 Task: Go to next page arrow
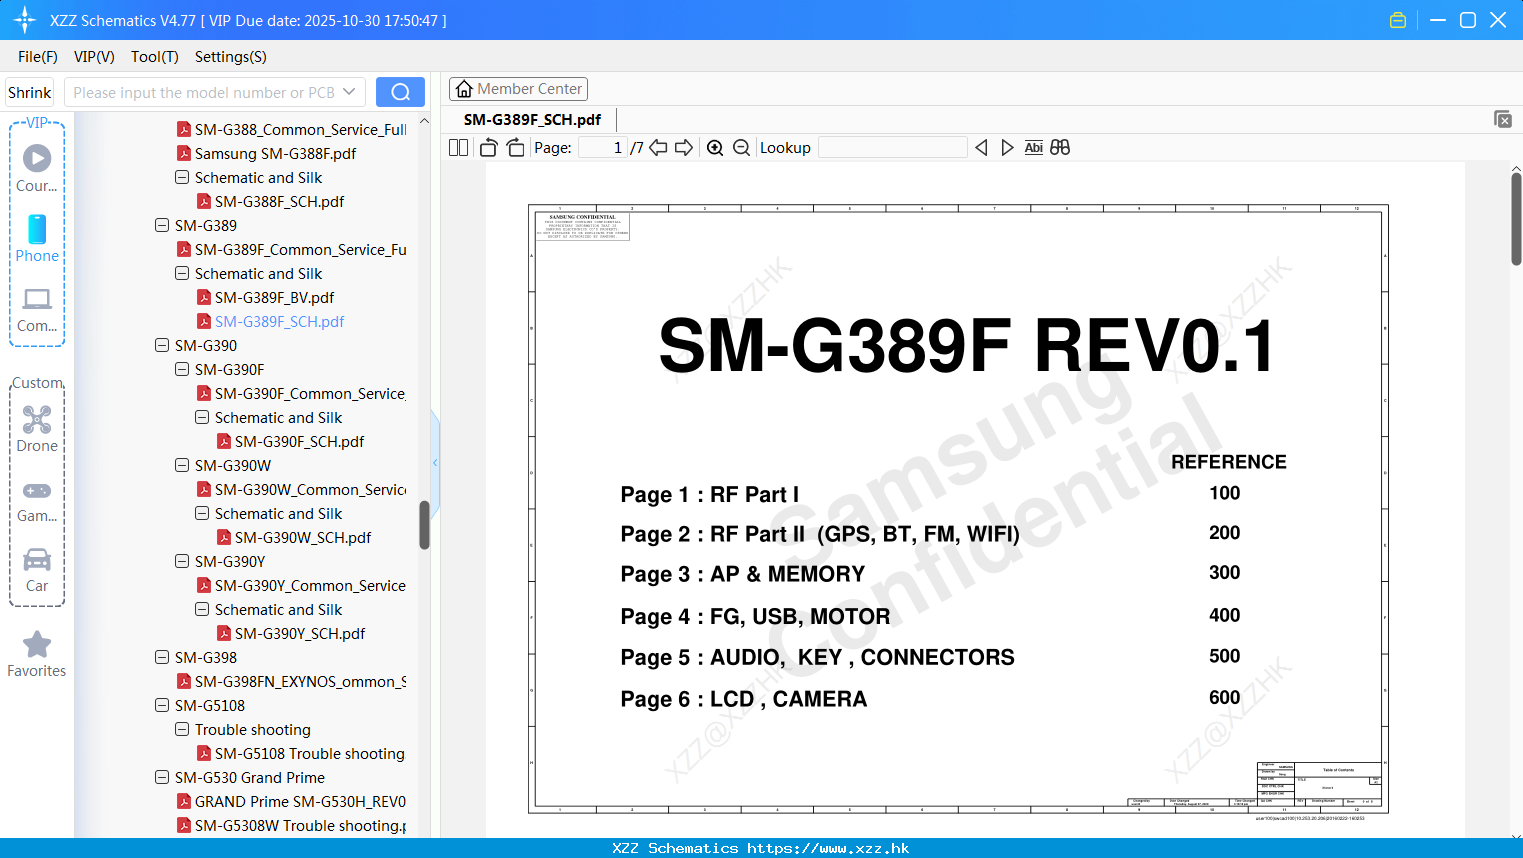pyautogui.click(x=684, y=148)
